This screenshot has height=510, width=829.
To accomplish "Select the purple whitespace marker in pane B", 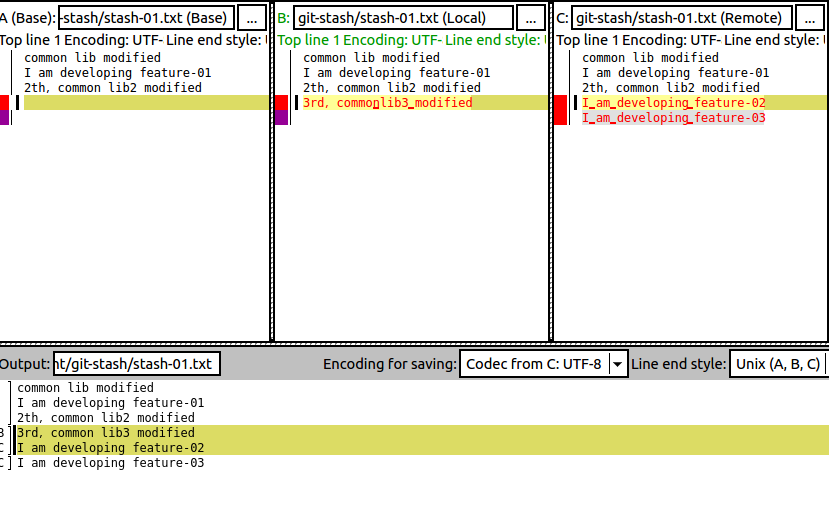I will 281,117.
